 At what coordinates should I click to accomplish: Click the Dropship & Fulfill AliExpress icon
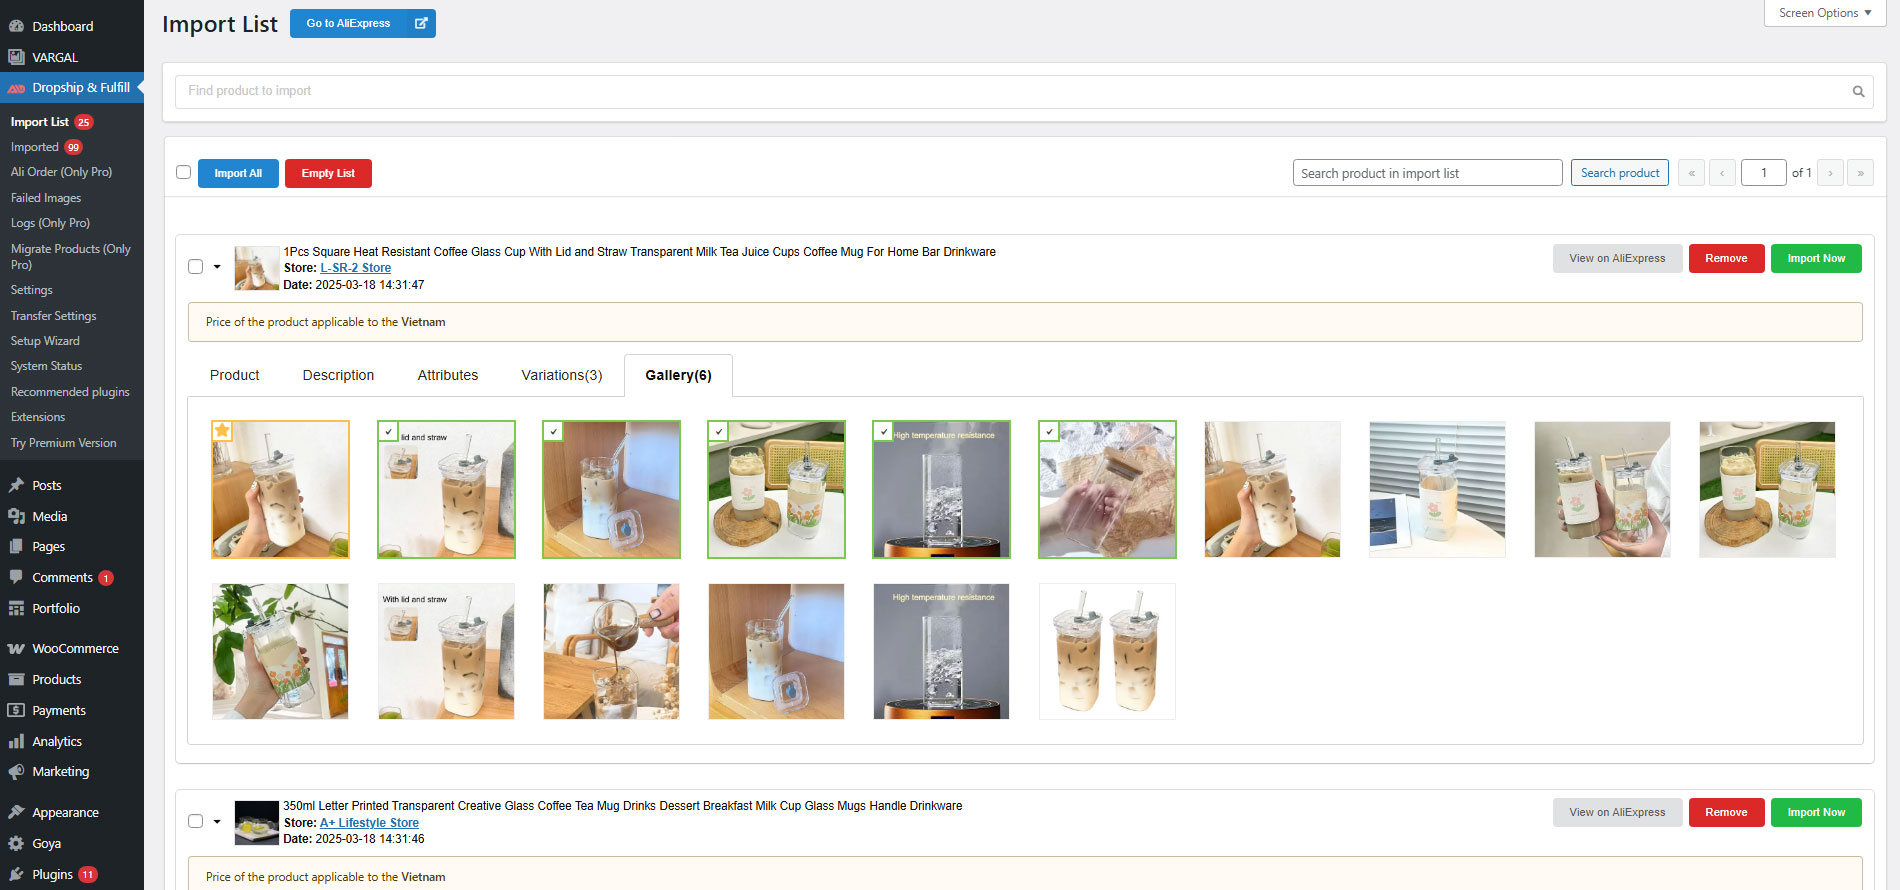point(16,88)
